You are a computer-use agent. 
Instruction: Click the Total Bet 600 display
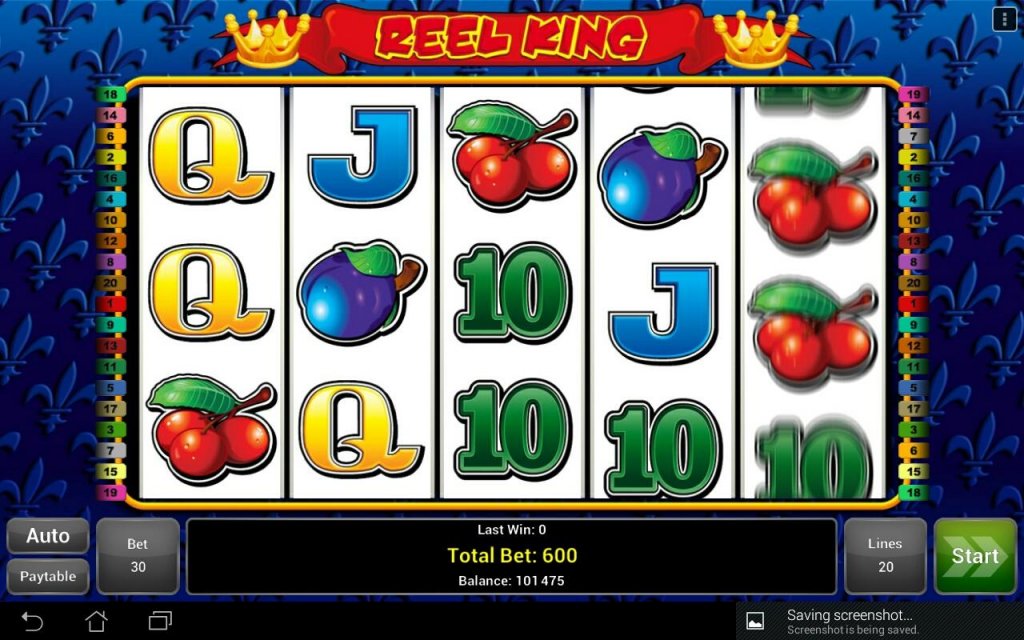(512, 556)
